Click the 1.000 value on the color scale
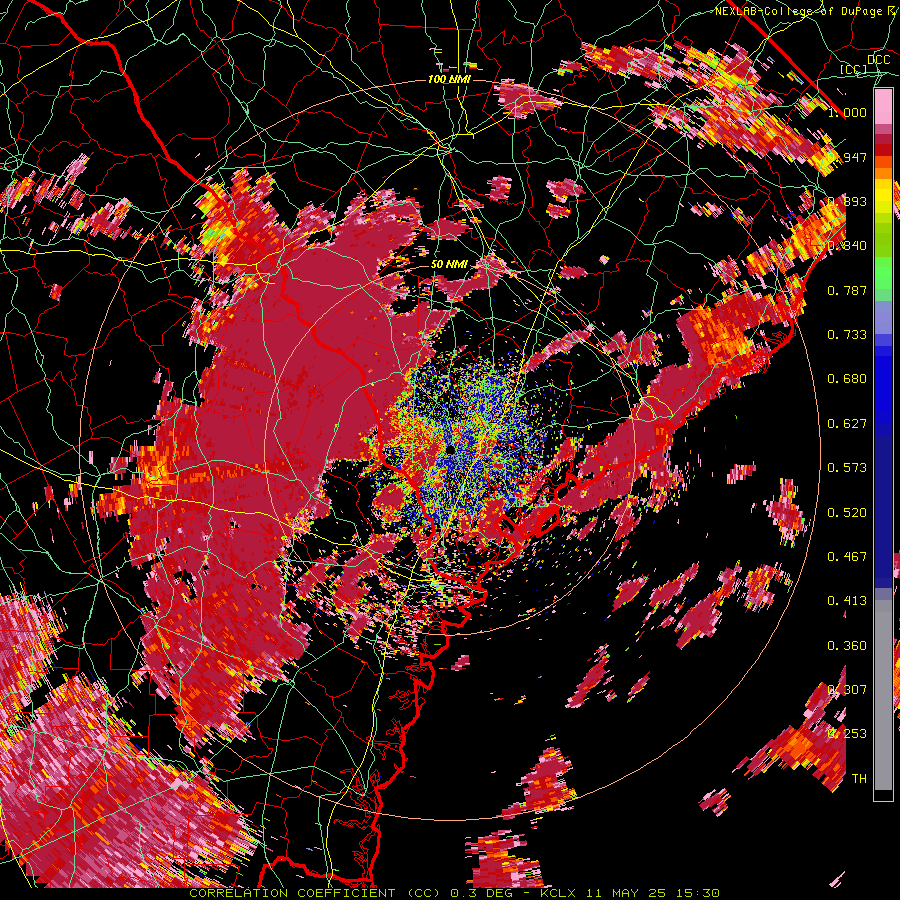The image size is (900, 900). tap(847, 112)
